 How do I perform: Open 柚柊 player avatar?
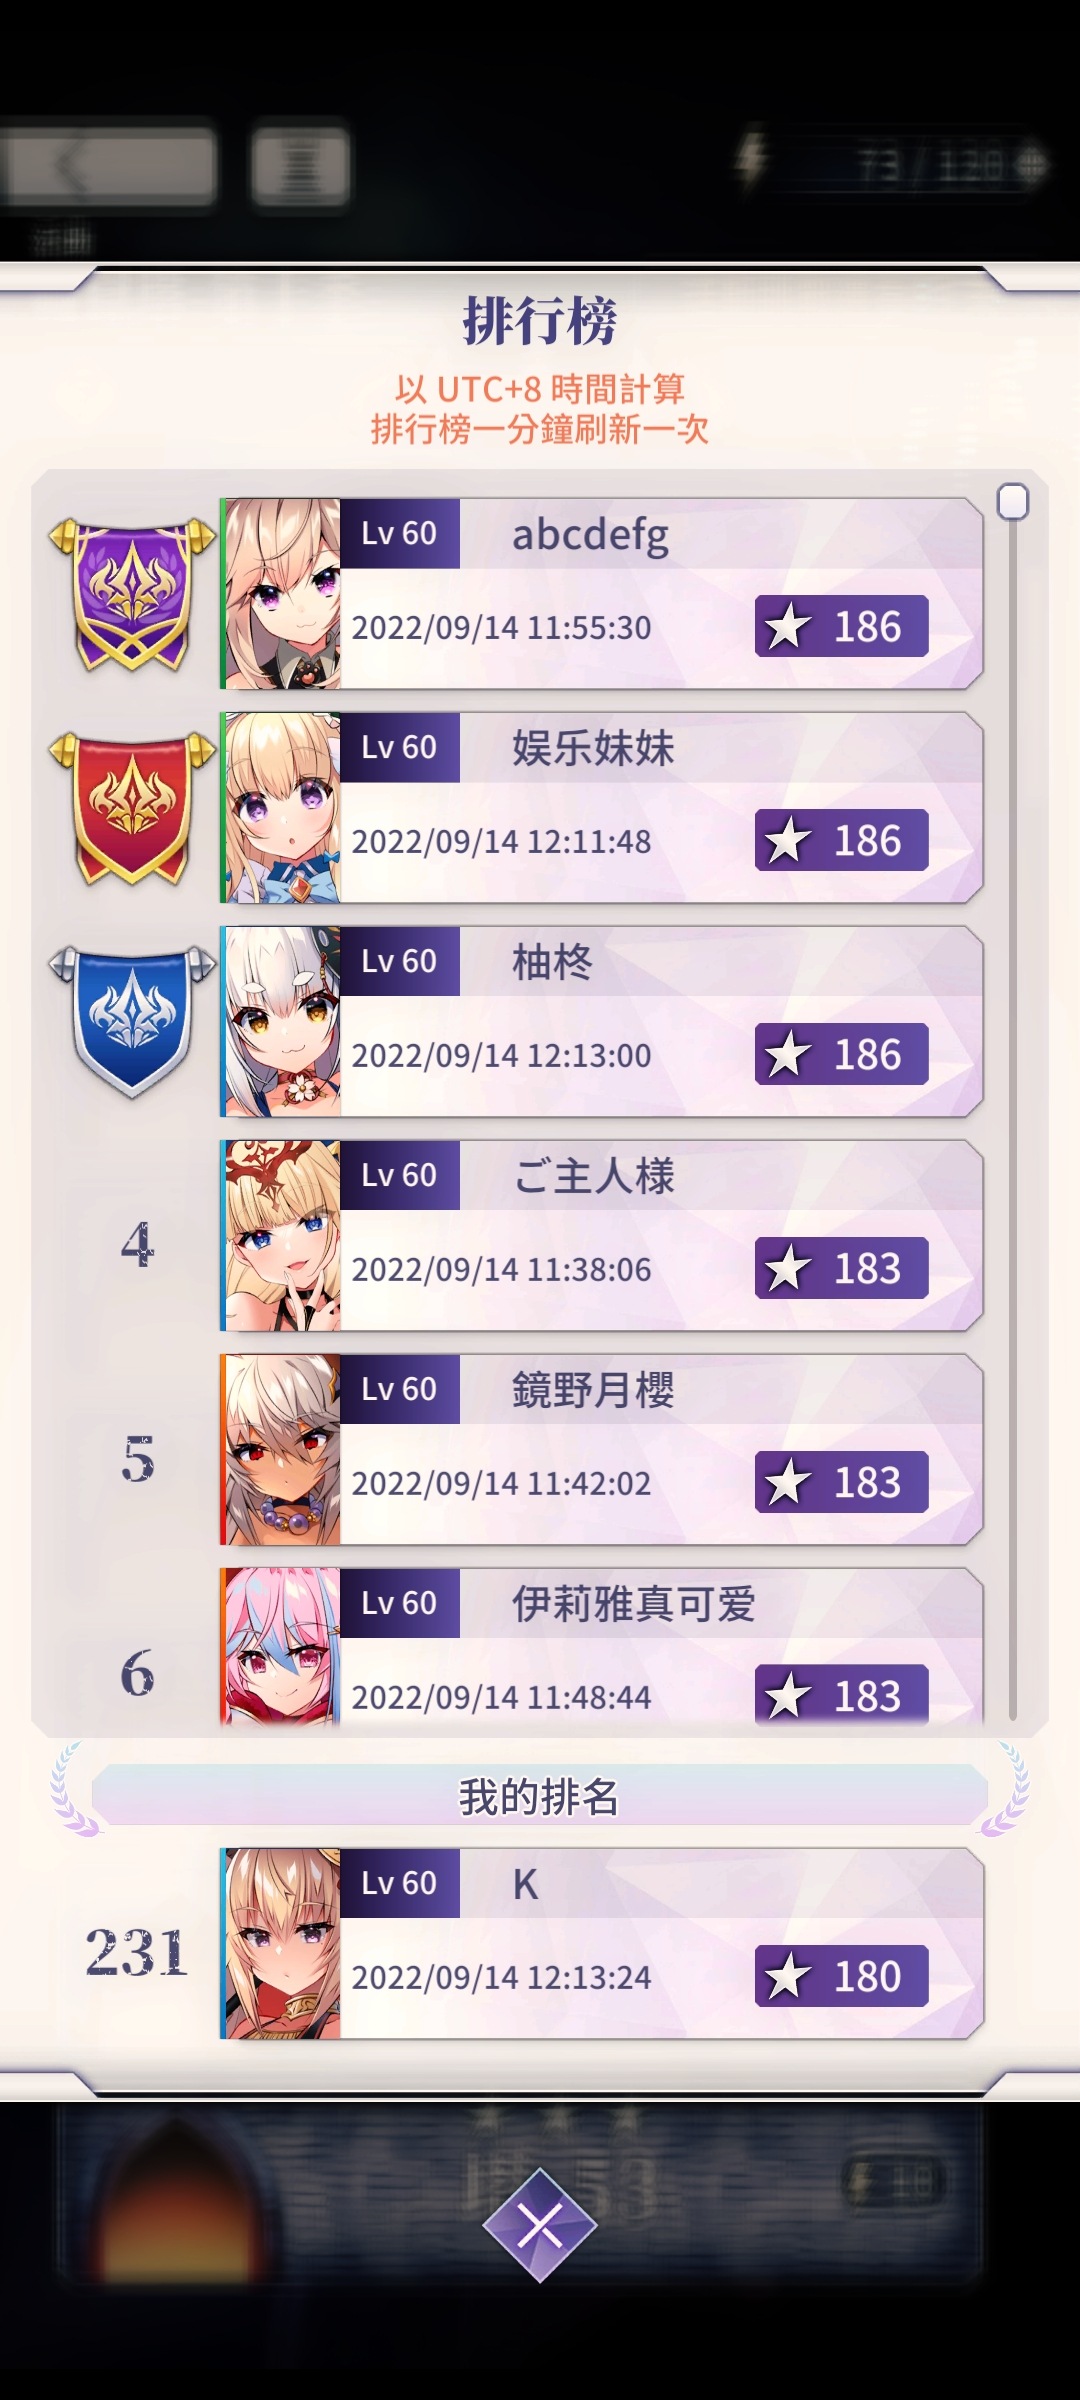tap(283, 1022)
